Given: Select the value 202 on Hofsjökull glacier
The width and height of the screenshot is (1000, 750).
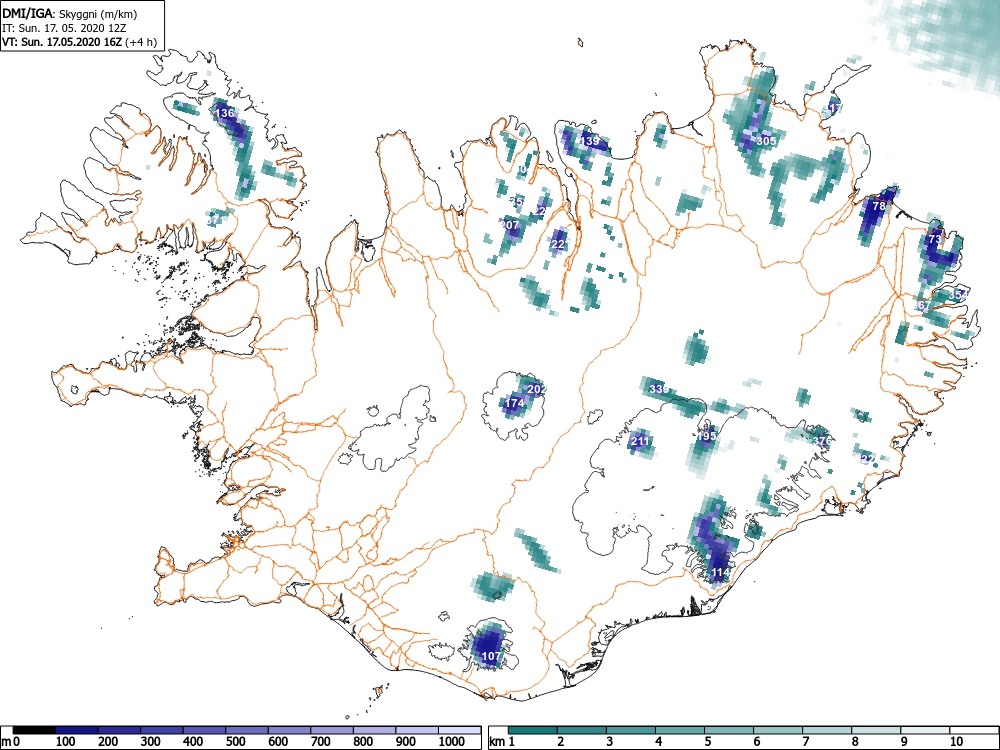Looking at the screenshot, I should pyautogui.click(x=538, y=389).
